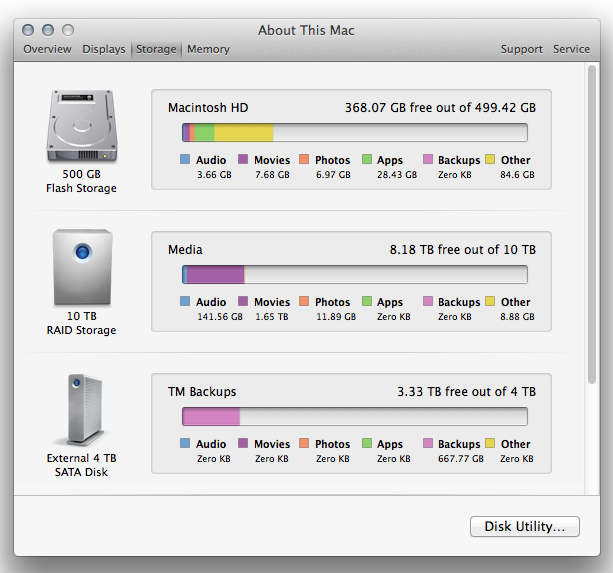This screenshot has height=573, width=613.
Task: Click Media volume pink Backups swatch
Action: click(x=428, y=301)
